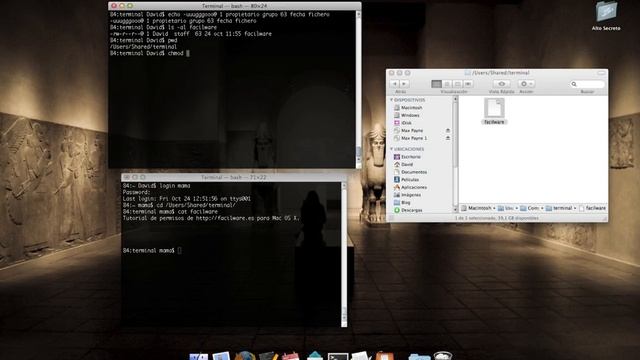Toggle the Finder toolbar pill button

pos(601,73)
